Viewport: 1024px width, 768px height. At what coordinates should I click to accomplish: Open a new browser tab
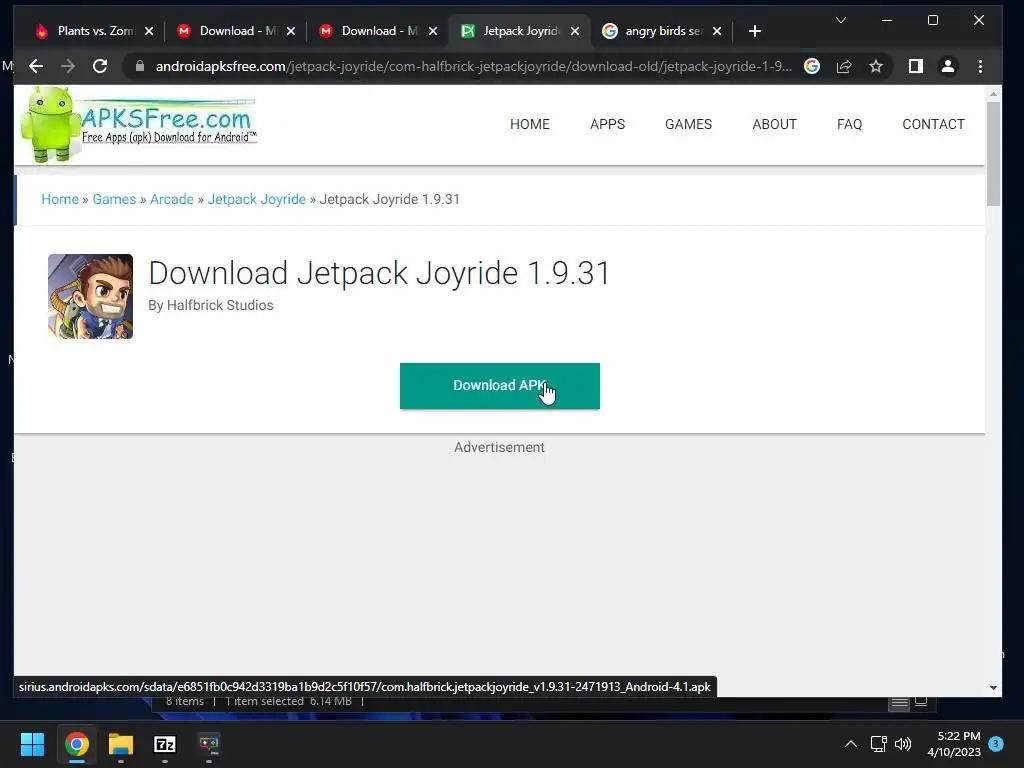(x=755, y=31)
